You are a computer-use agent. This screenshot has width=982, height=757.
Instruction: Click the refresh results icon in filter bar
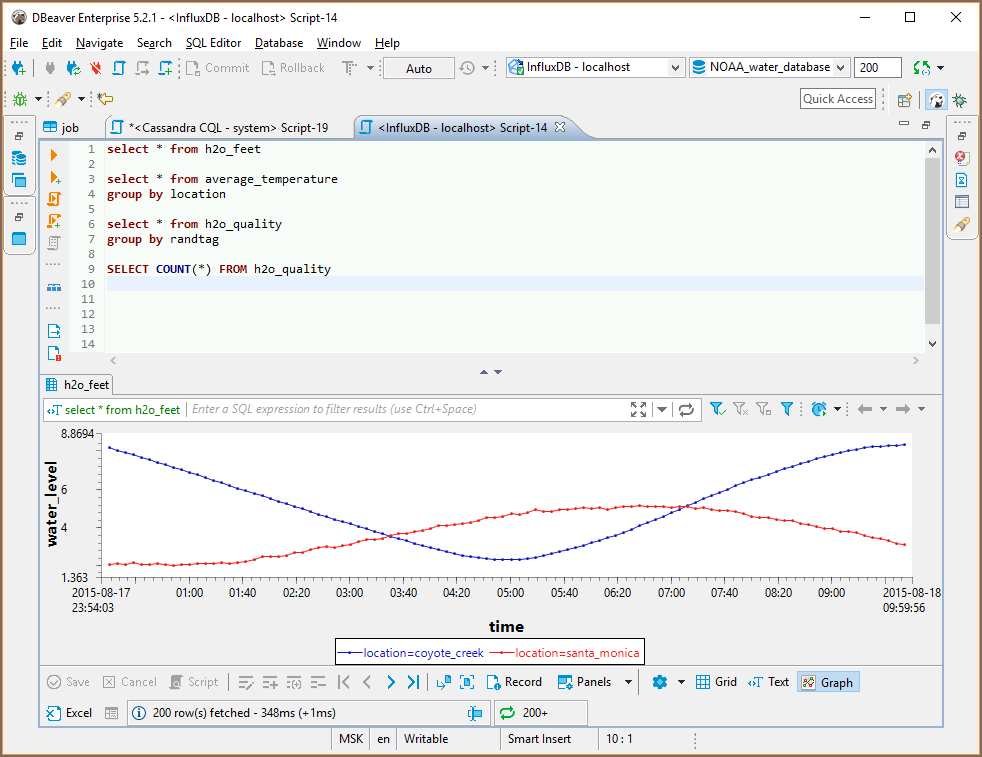pyautogui.click(x=686, y=409)
